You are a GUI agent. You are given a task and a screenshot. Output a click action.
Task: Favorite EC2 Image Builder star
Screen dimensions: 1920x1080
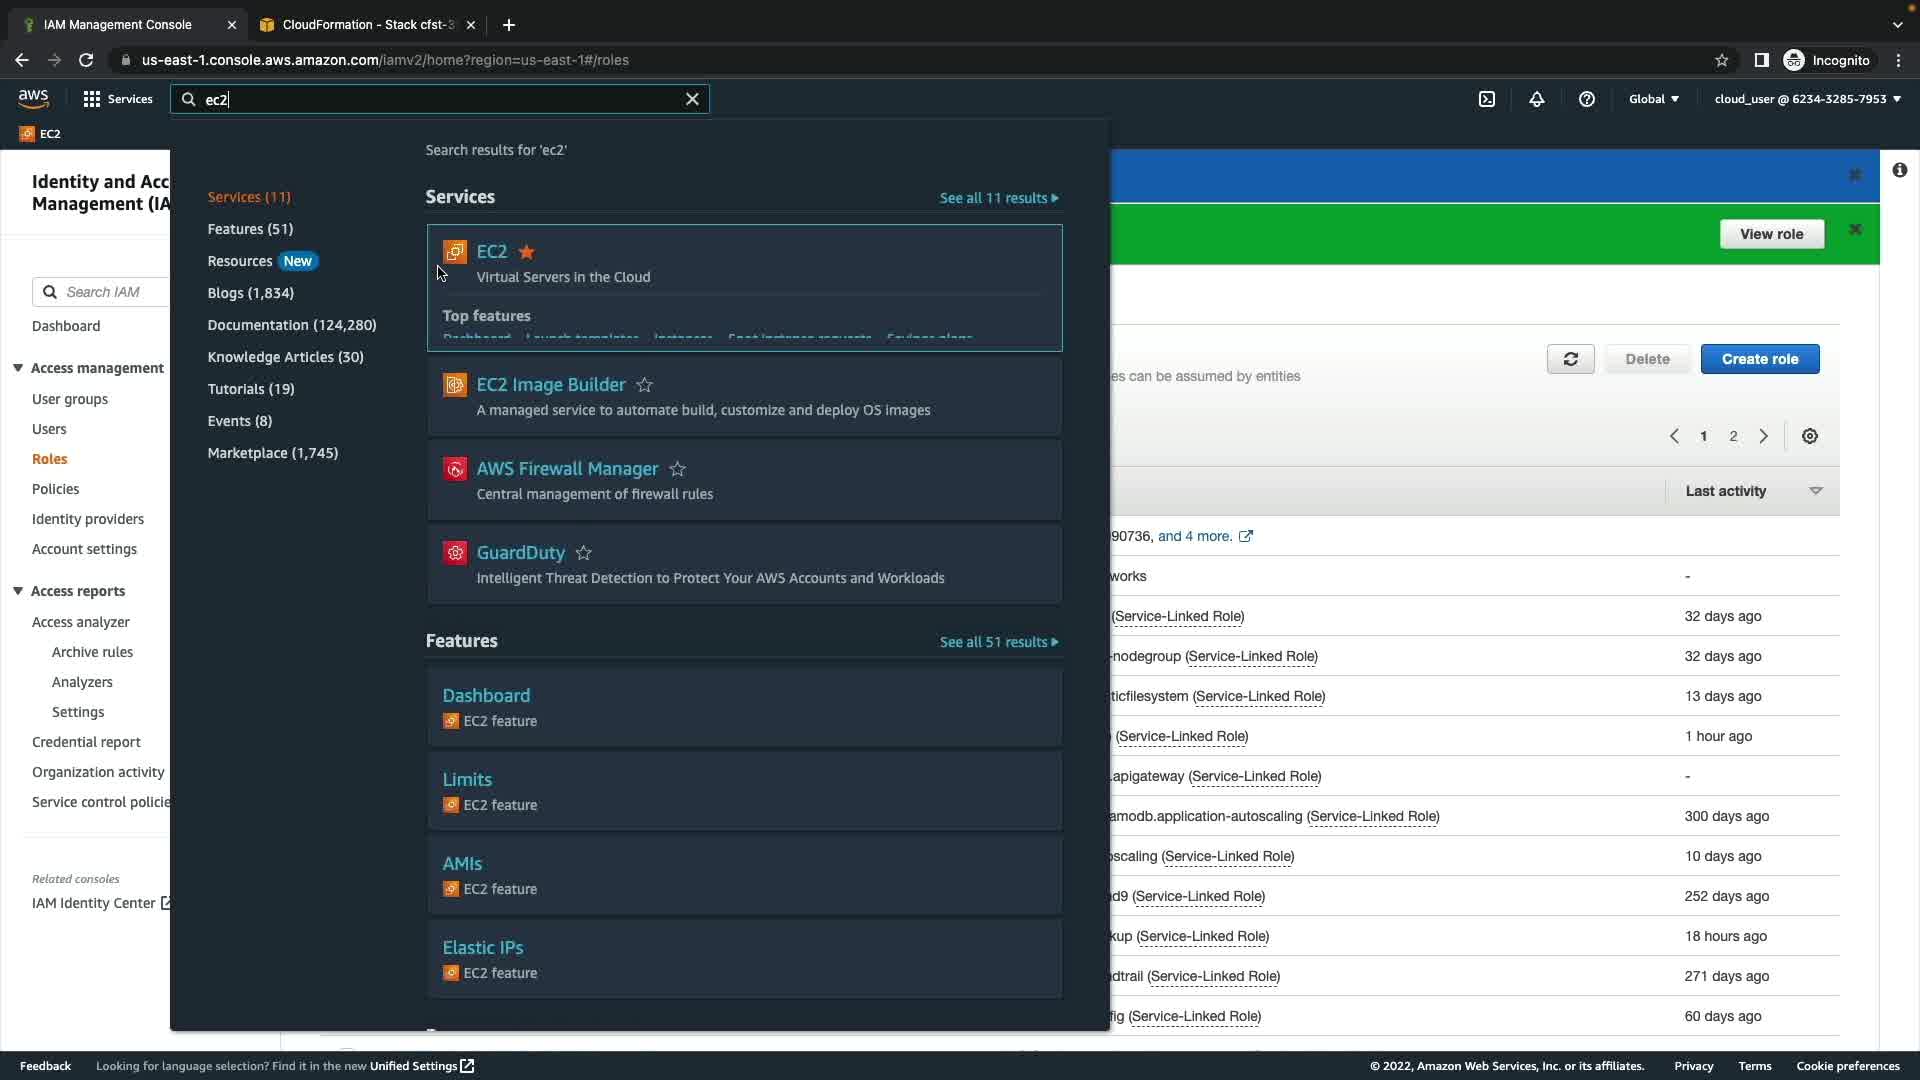[645, 385]
